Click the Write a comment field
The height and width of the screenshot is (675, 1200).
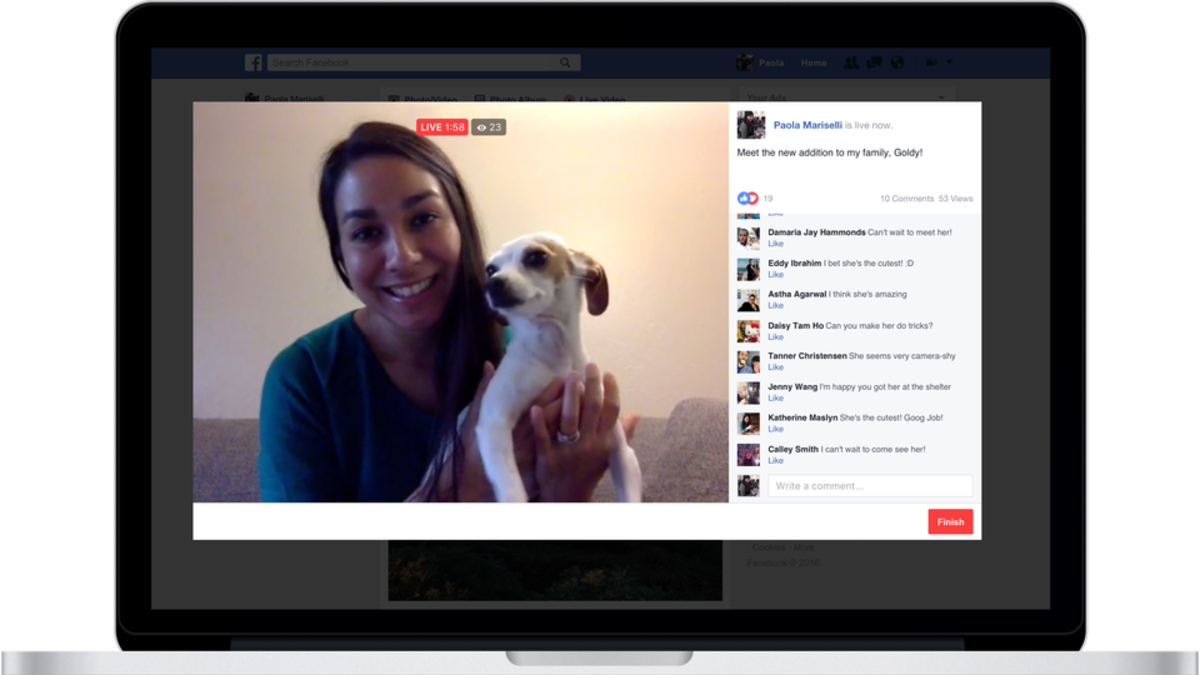869,486
